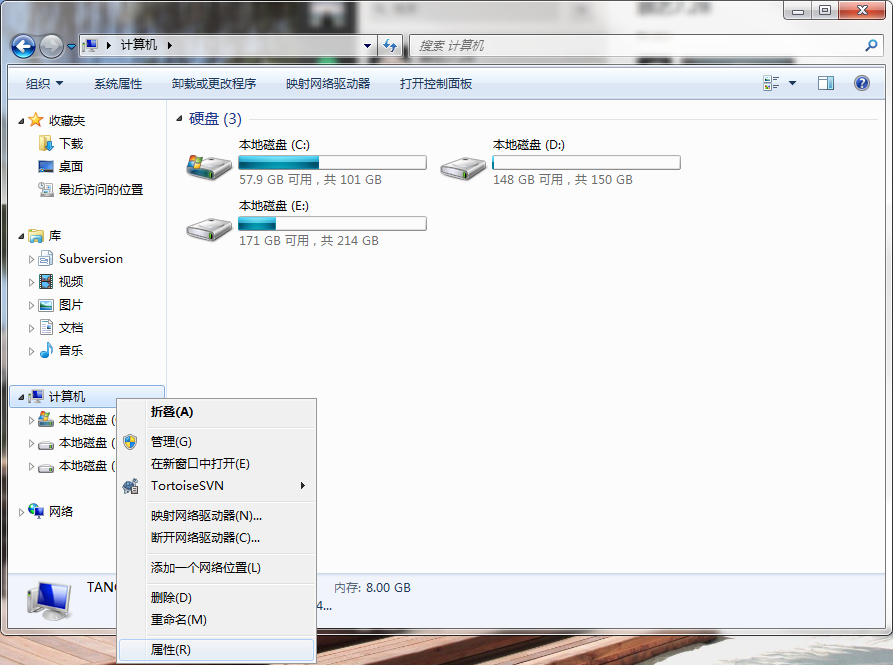This screenshot has height=665, width=893.
Task: Click 卸载或更改程序
Action: point(214,84)
